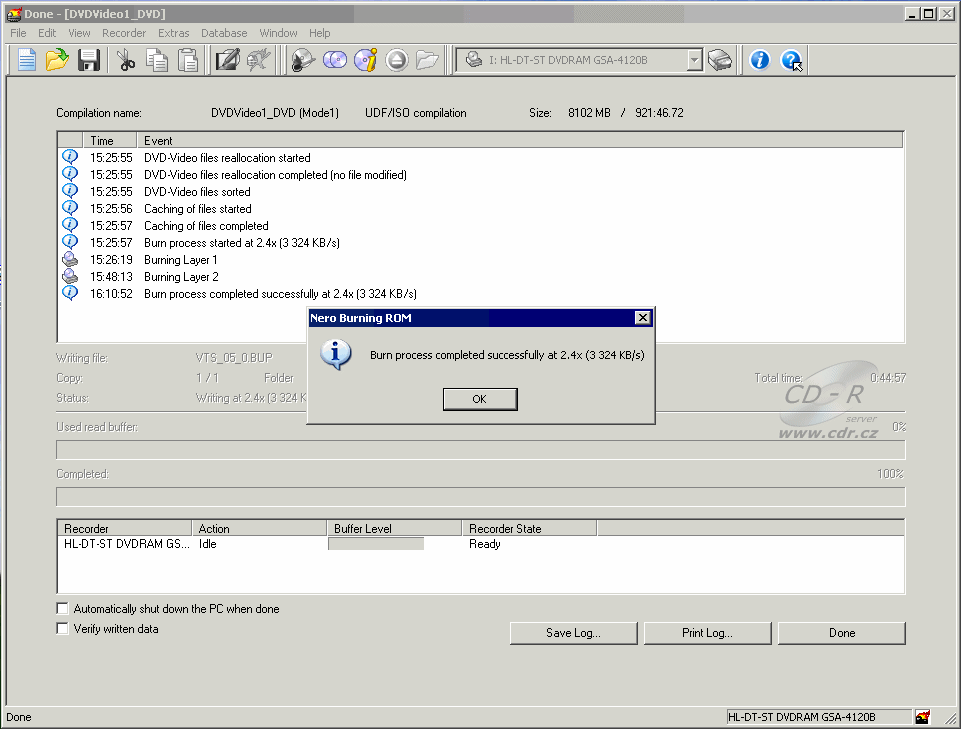Open the Edit menu
Screen dimensions: 961x729
tap(47, 33)
